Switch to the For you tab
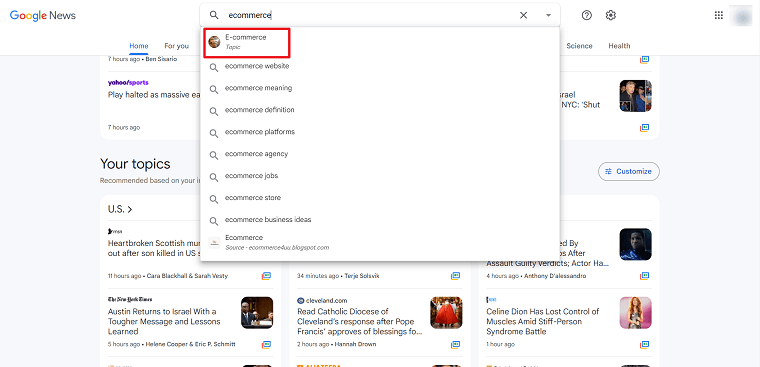Image resolution: width=760 pixels, height=367 pixels. point(176,46)
